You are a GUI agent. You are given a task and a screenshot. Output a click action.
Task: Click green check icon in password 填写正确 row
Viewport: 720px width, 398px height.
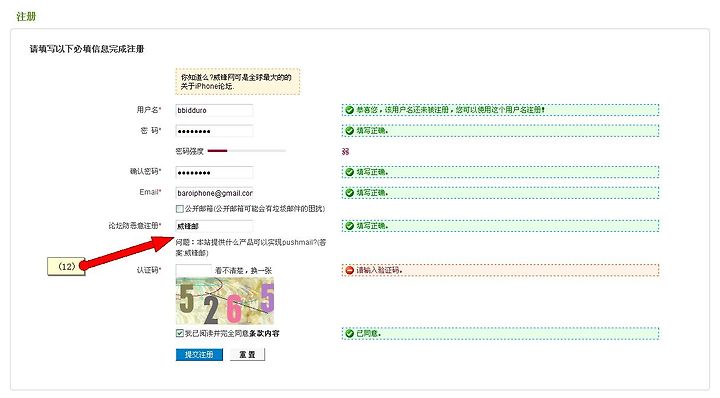(349, 131)
